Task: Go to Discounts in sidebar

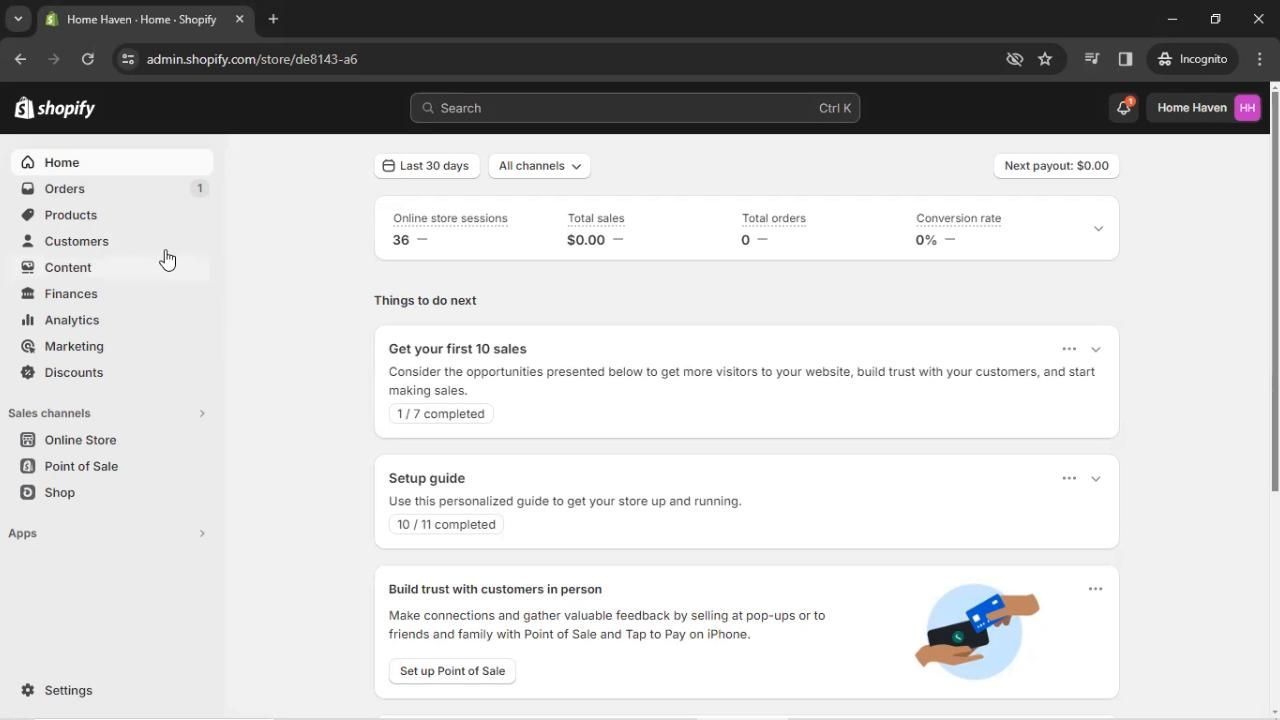Action: pos(73,372)
